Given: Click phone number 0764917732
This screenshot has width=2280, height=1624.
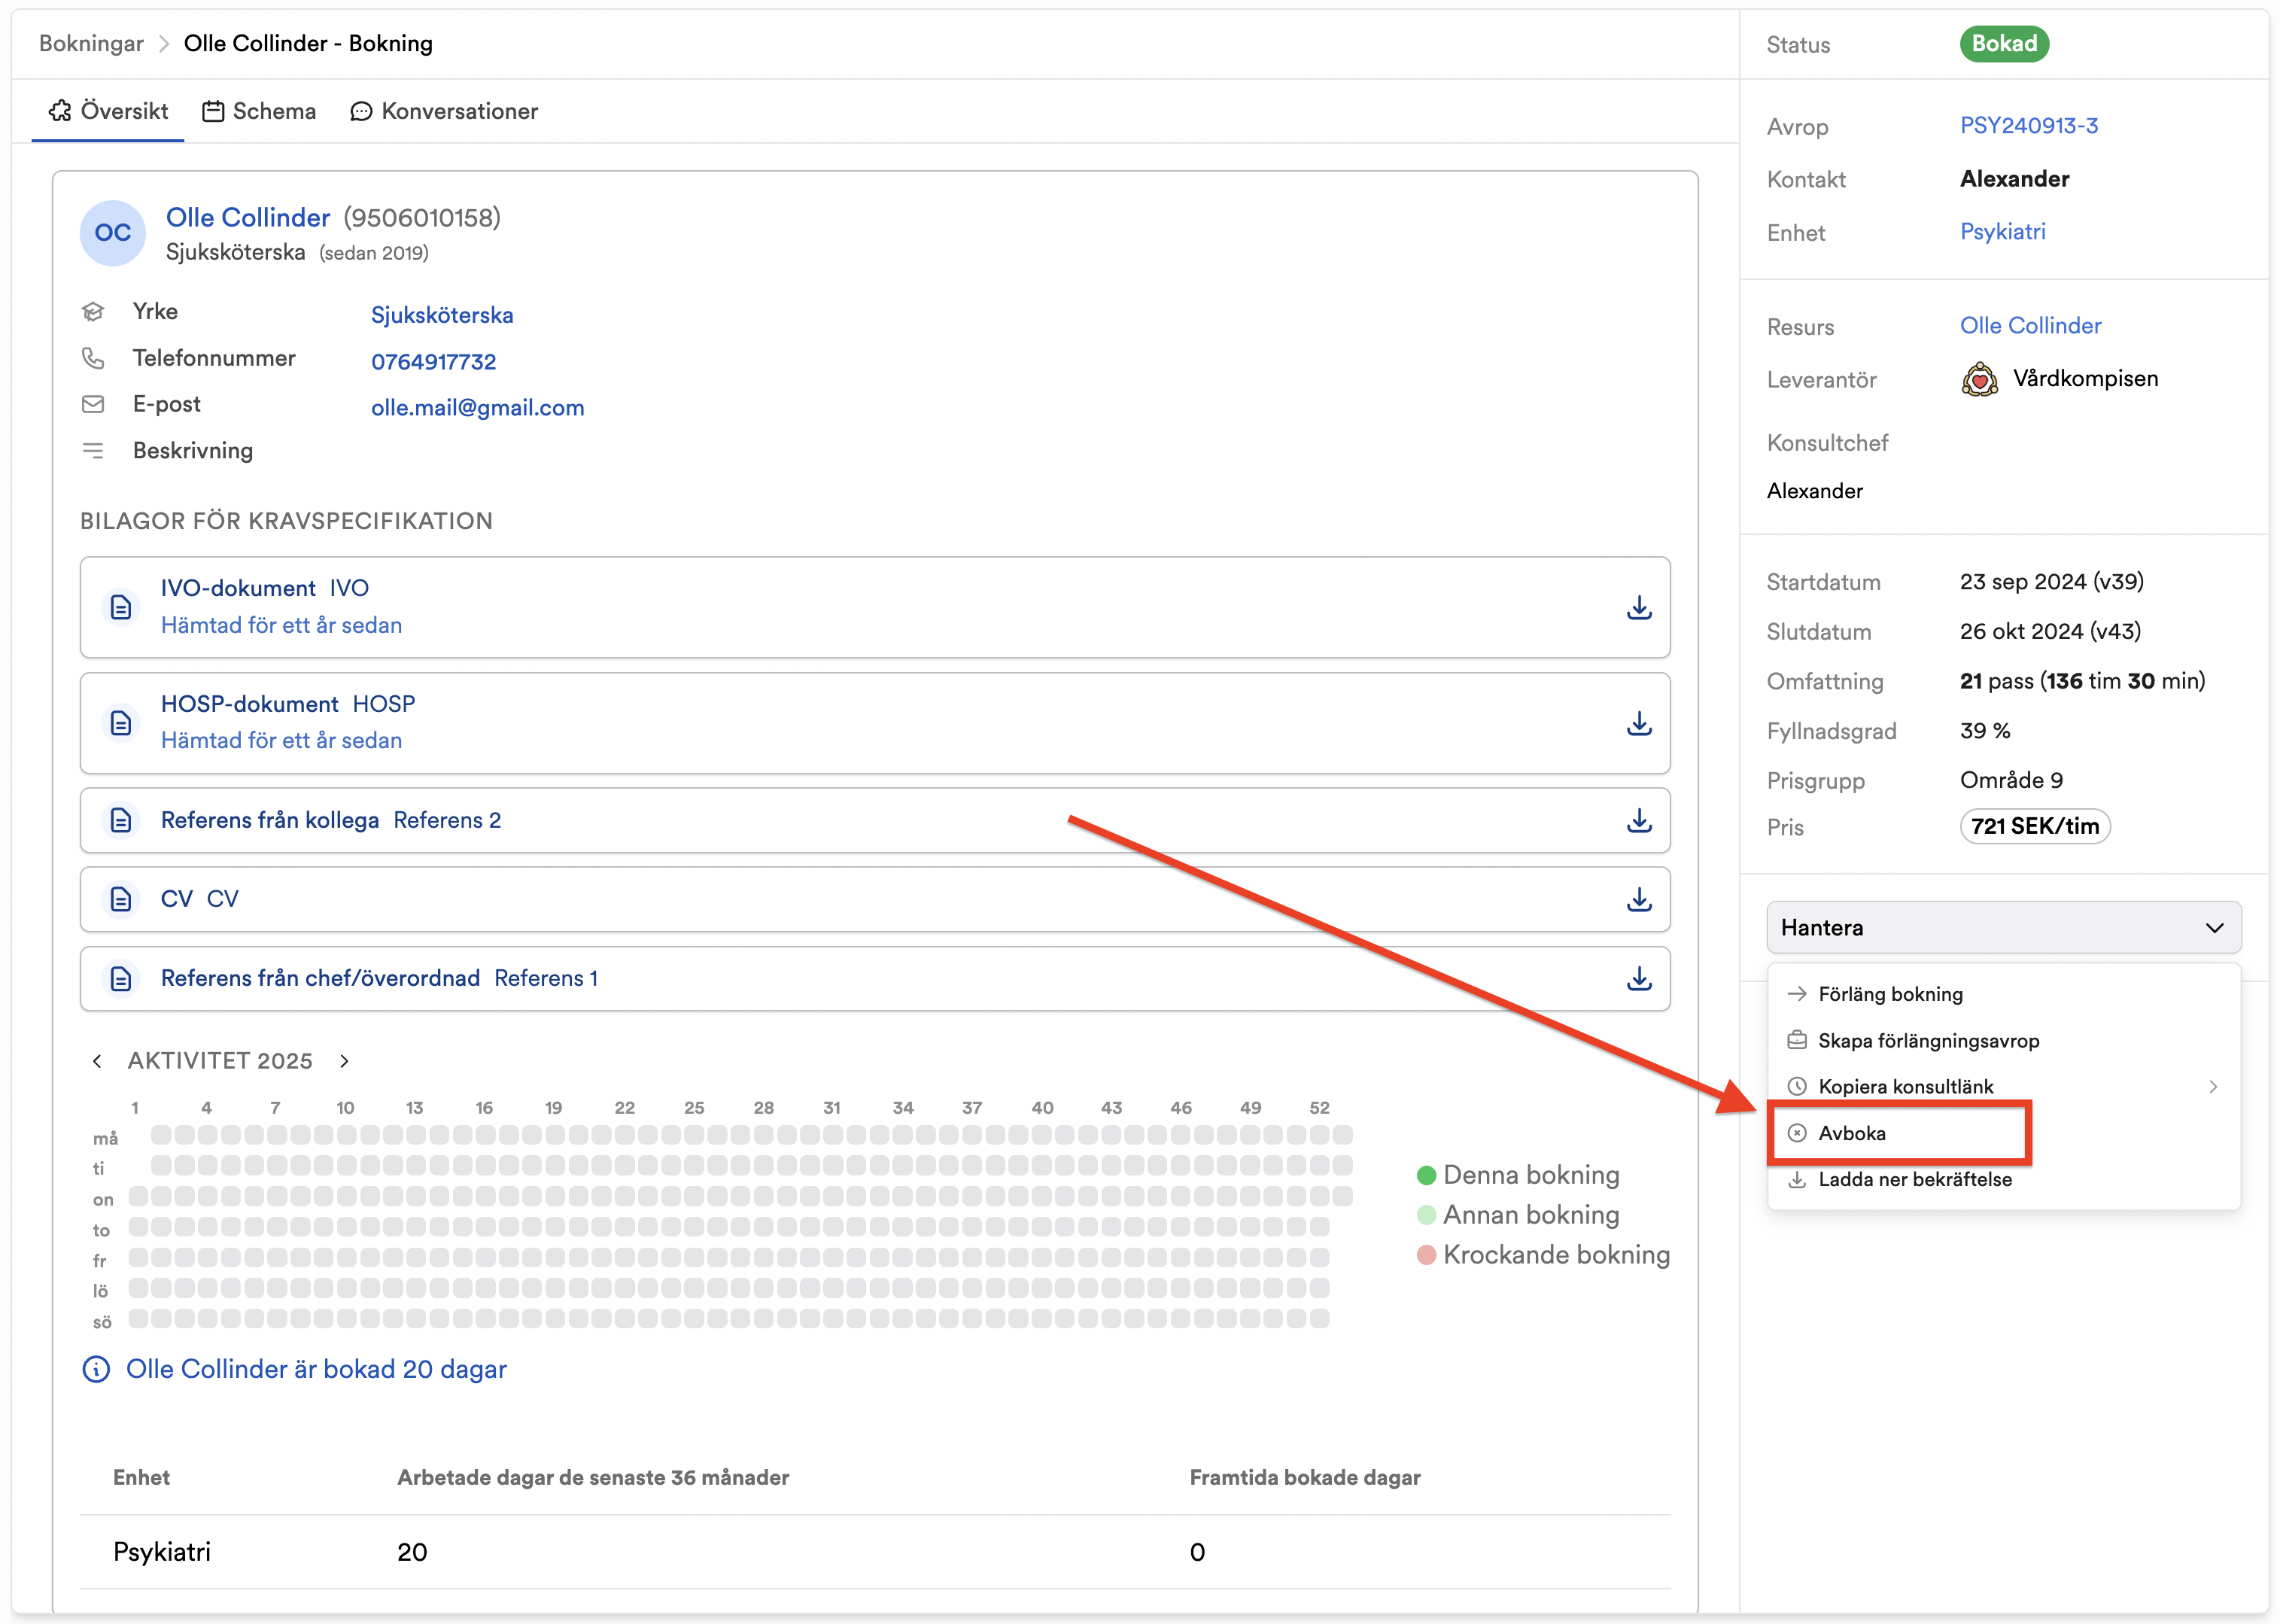Looking at the screenshot, I should coord(433,361).
